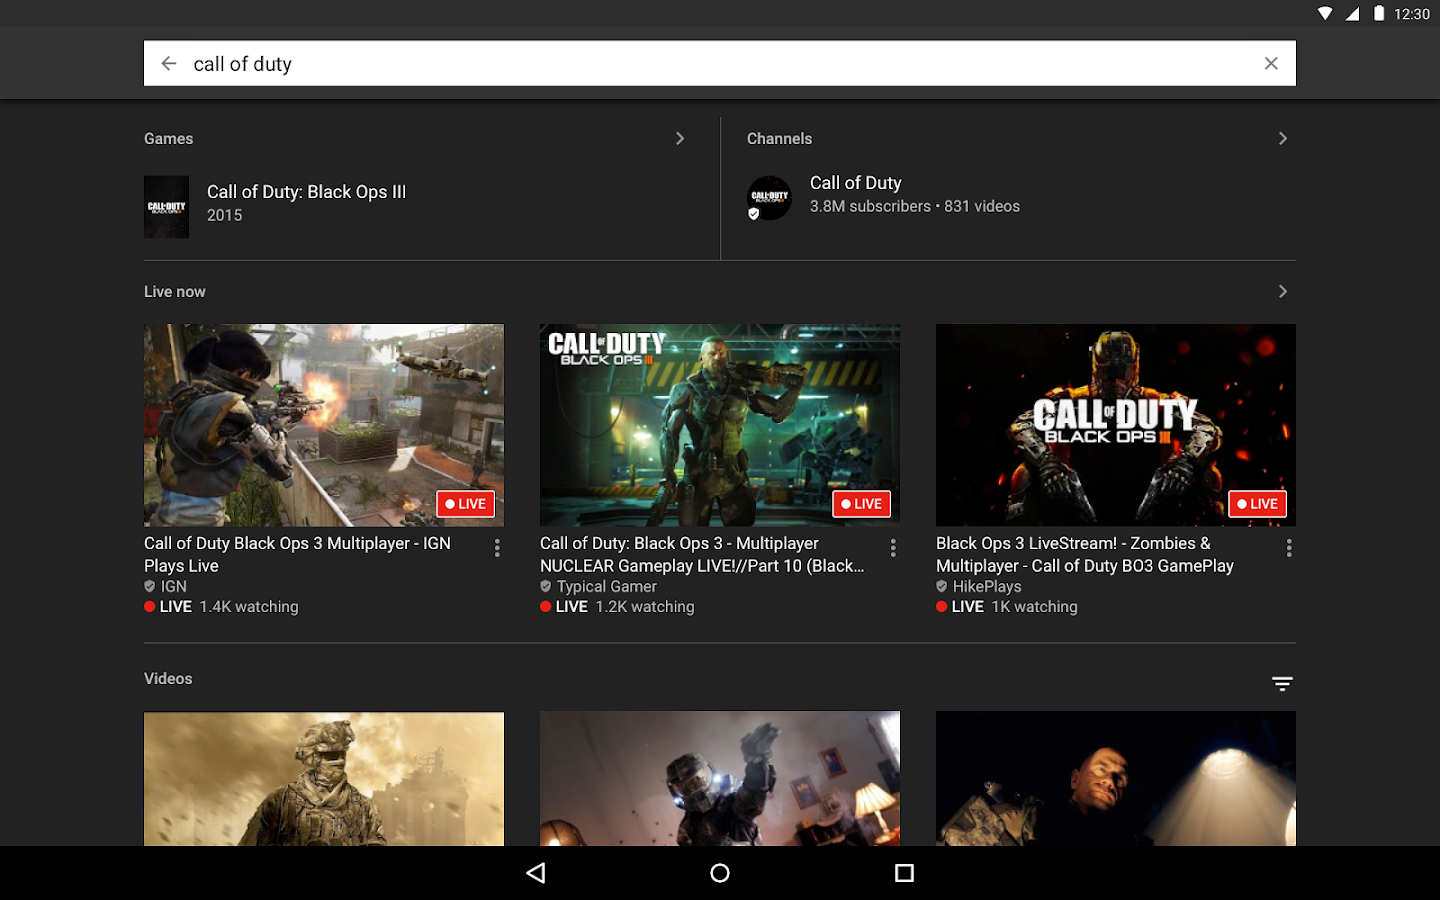1440x900 pixels.
Task: Open the Call of Duty: Black Ops III game page
Action: pos(306,192)
